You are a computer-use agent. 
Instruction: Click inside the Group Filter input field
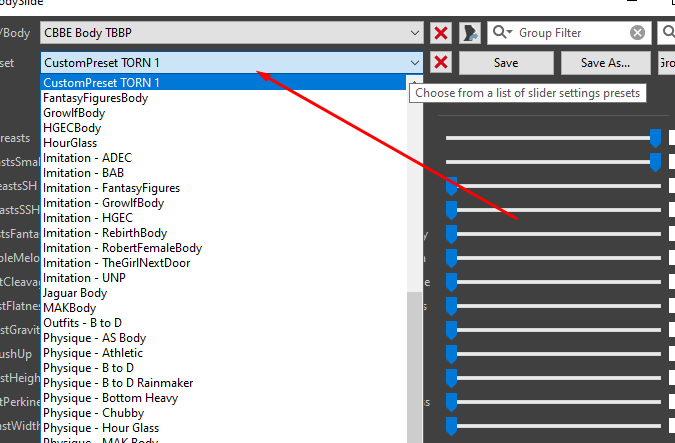coord(570,33)
